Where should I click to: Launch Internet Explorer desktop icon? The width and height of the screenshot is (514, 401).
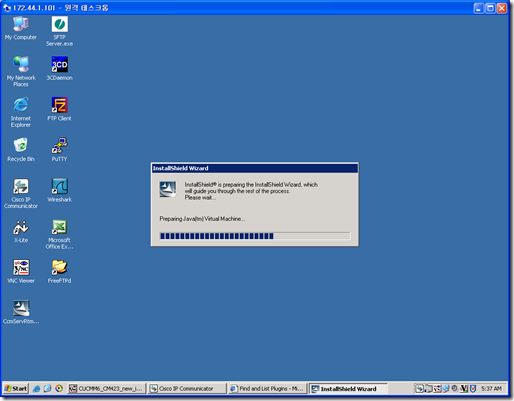21,112
